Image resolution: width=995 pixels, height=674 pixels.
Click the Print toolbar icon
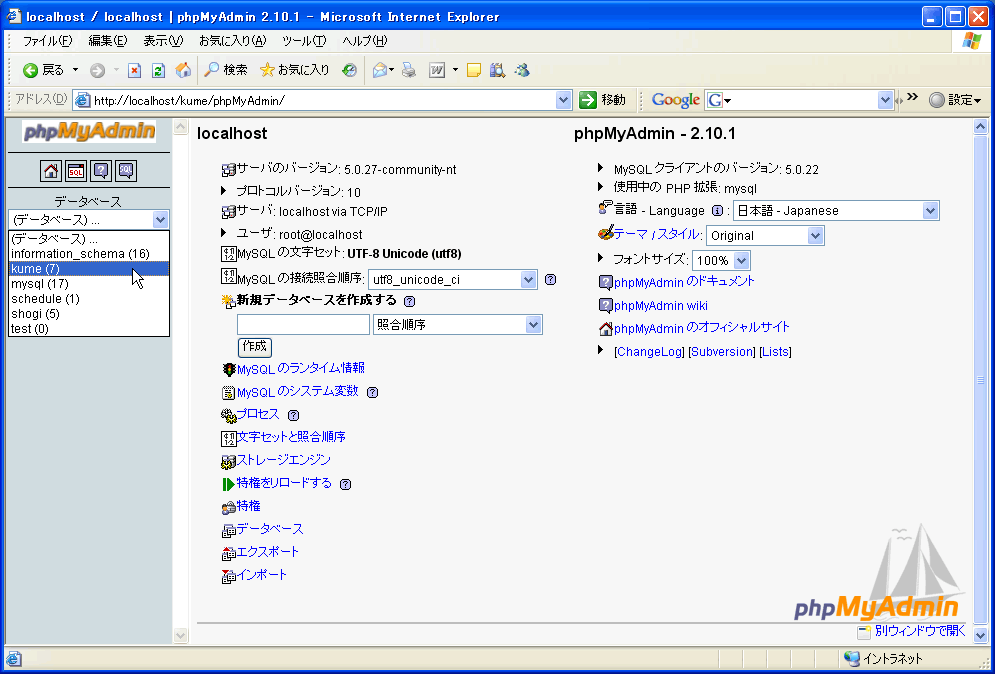click(409, 70)
